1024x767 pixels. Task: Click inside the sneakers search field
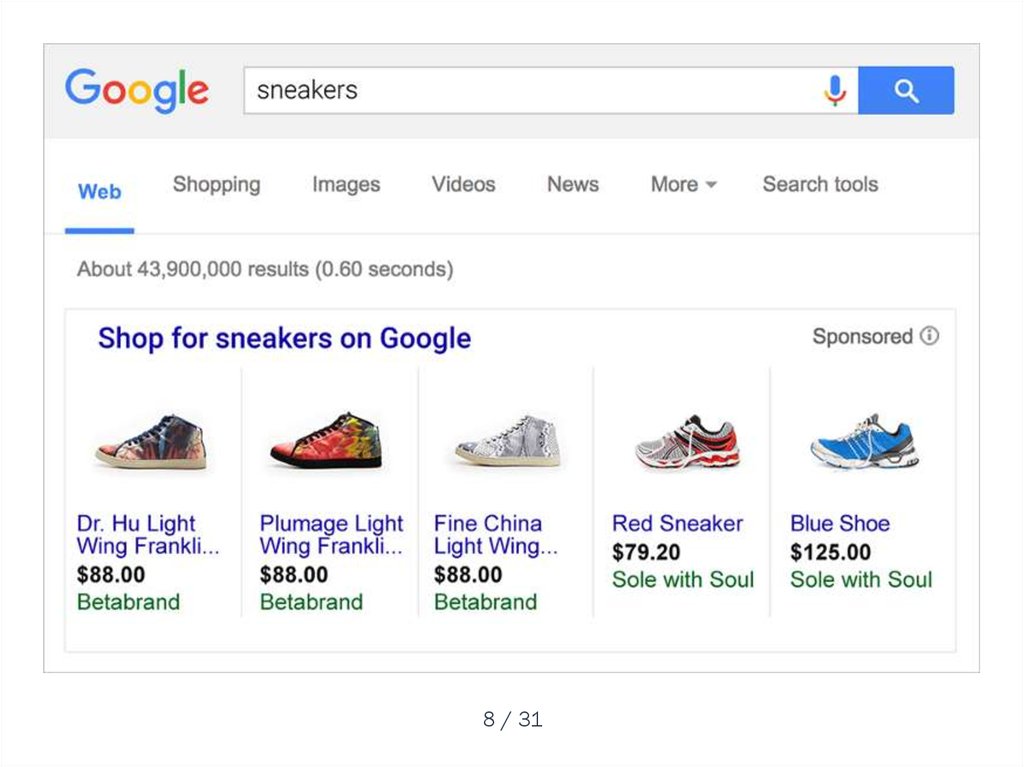[x=530, y=91]
